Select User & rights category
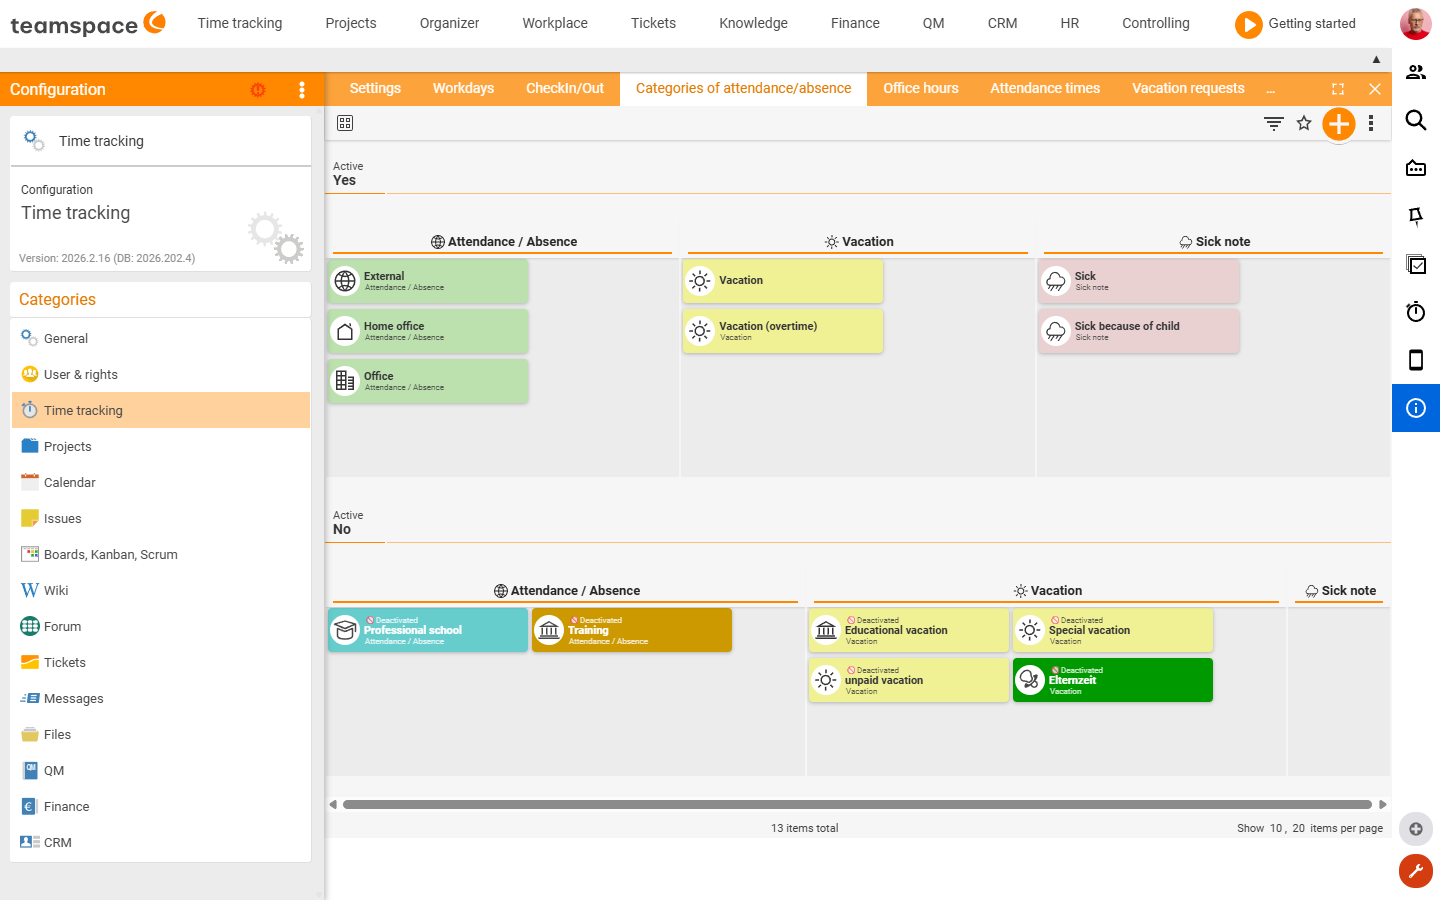Screen dimensions: 1440x900 click(161, 374)
